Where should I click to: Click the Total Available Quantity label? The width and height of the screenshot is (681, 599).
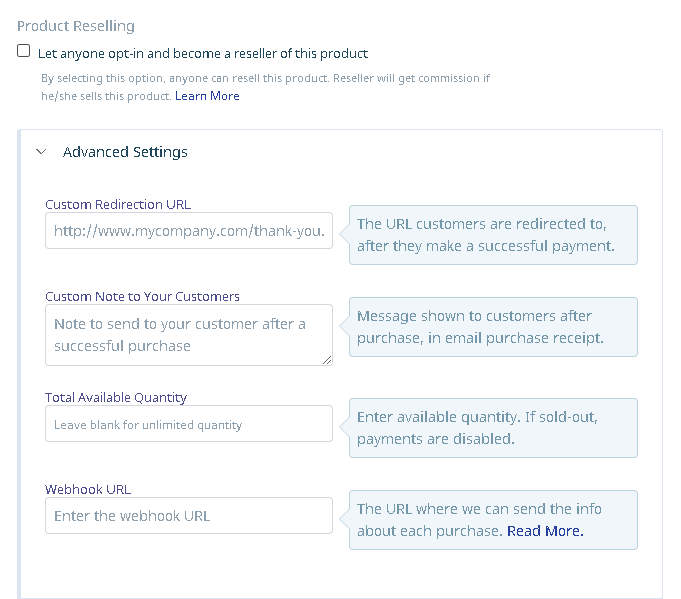(x=116, y=397)
